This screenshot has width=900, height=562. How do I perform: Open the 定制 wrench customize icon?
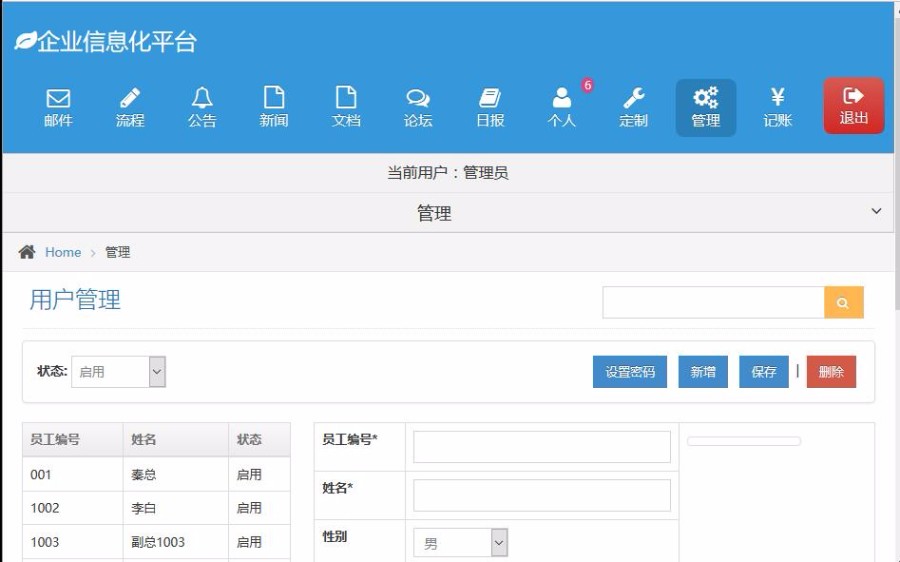(x=634, y=107)
